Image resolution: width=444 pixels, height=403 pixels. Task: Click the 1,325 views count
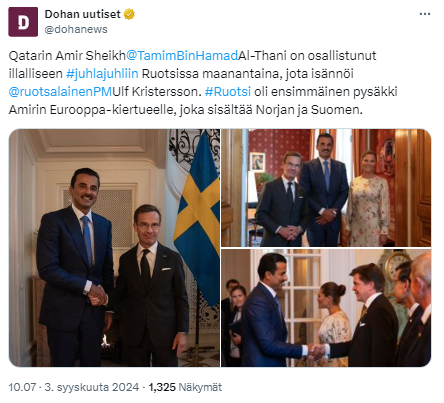162,387
